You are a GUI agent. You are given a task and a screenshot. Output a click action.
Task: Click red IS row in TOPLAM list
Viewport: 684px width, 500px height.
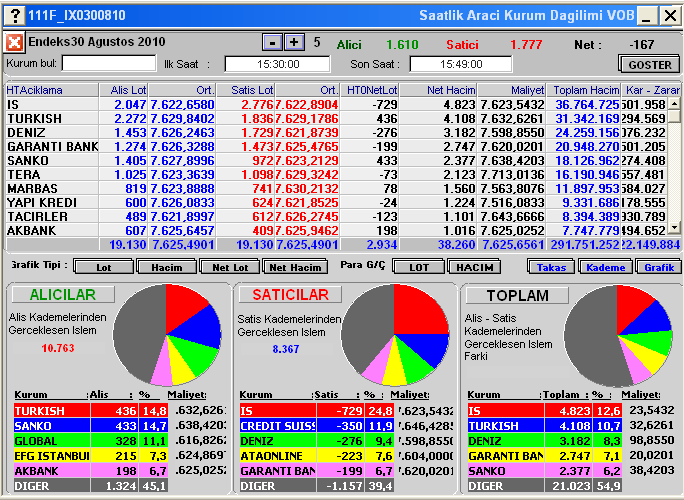[544, 411]
